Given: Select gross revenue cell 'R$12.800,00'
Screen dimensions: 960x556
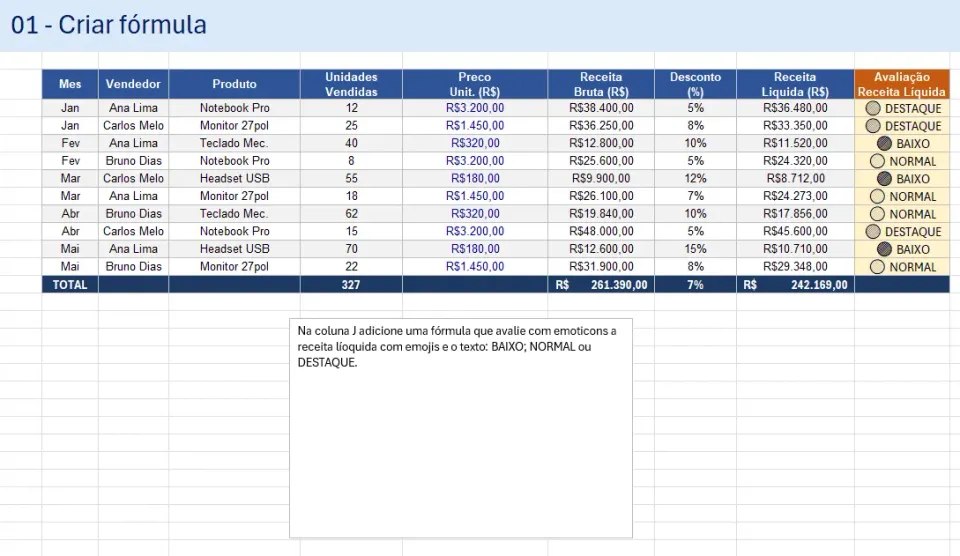Looking at the screenshot, I should [x=601, y=143].
